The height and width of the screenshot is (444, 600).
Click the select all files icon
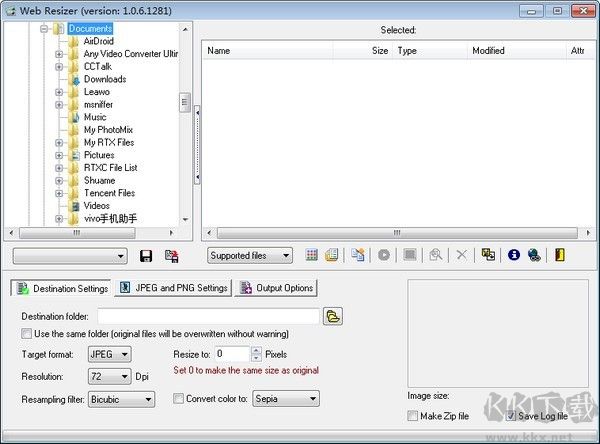click(358, 255)
